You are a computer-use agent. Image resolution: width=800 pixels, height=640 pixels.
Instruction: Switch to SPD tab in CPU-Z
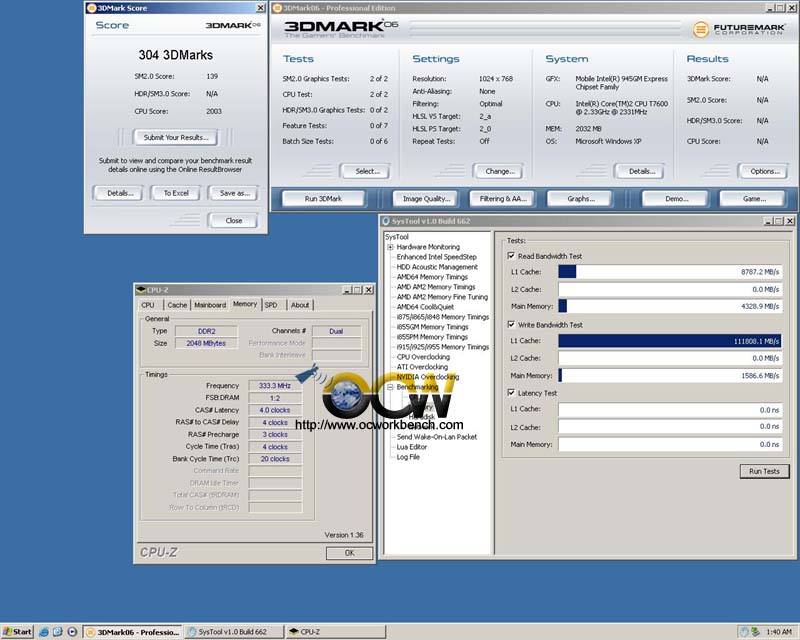point(271,305)
